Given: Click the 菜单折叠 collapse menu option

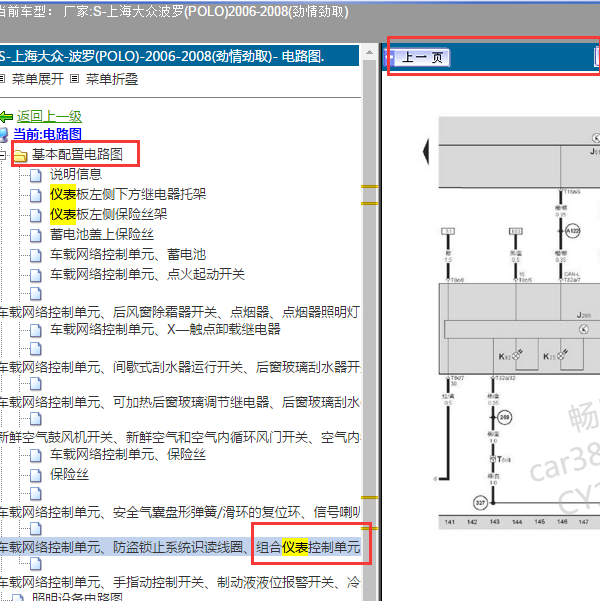Looking at the screenshot, I should coord(112,79).
